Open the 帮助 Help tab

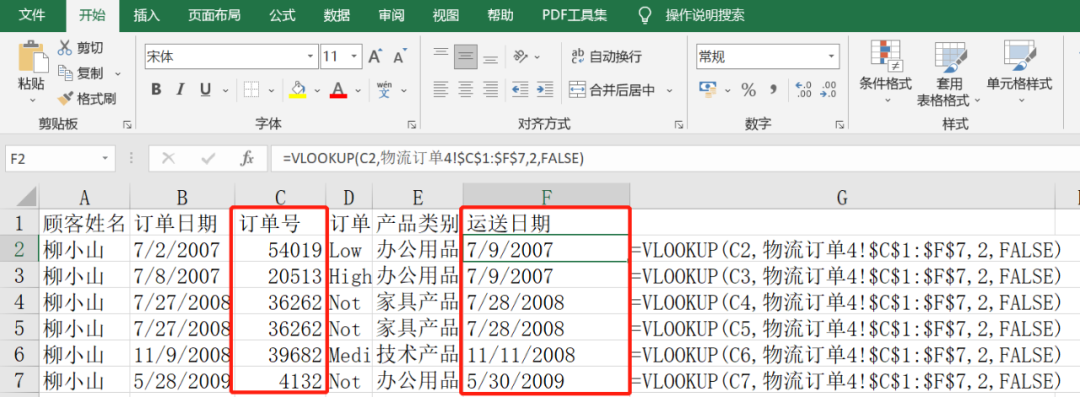pos(501,15)
